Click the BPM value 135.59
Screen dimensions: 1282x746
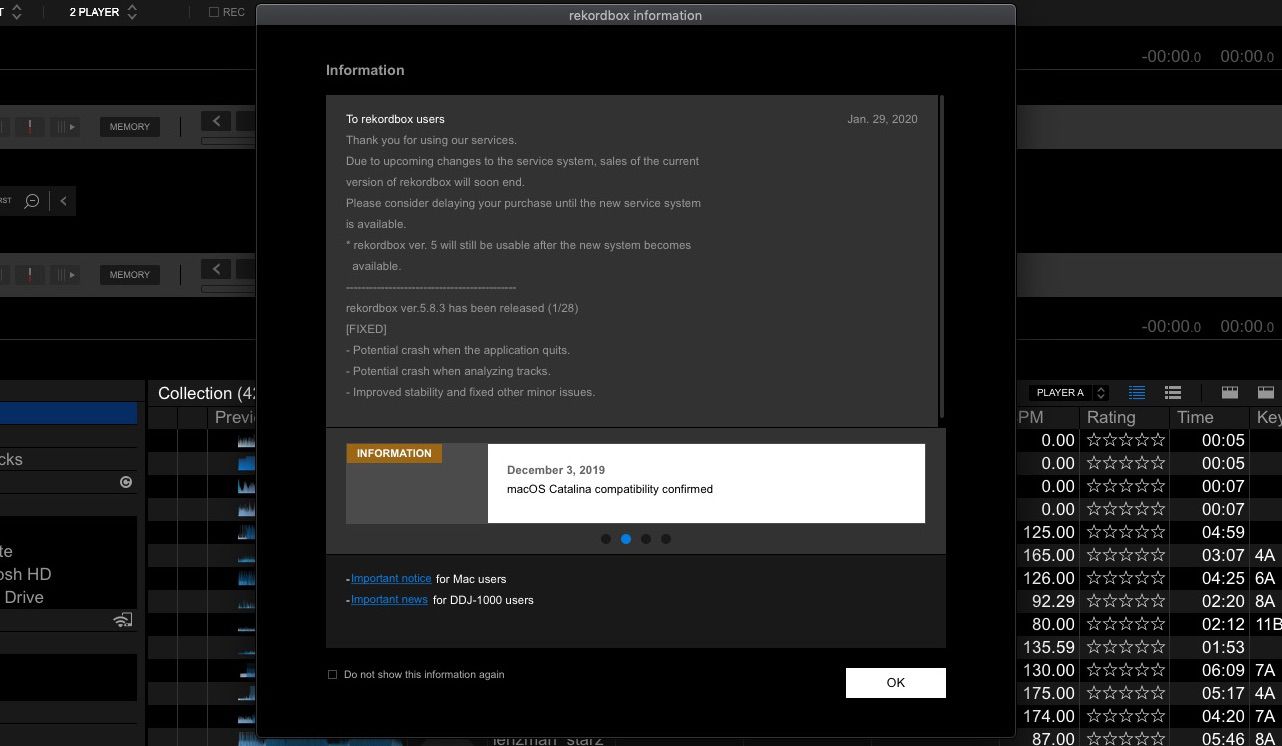(1049, 647)
